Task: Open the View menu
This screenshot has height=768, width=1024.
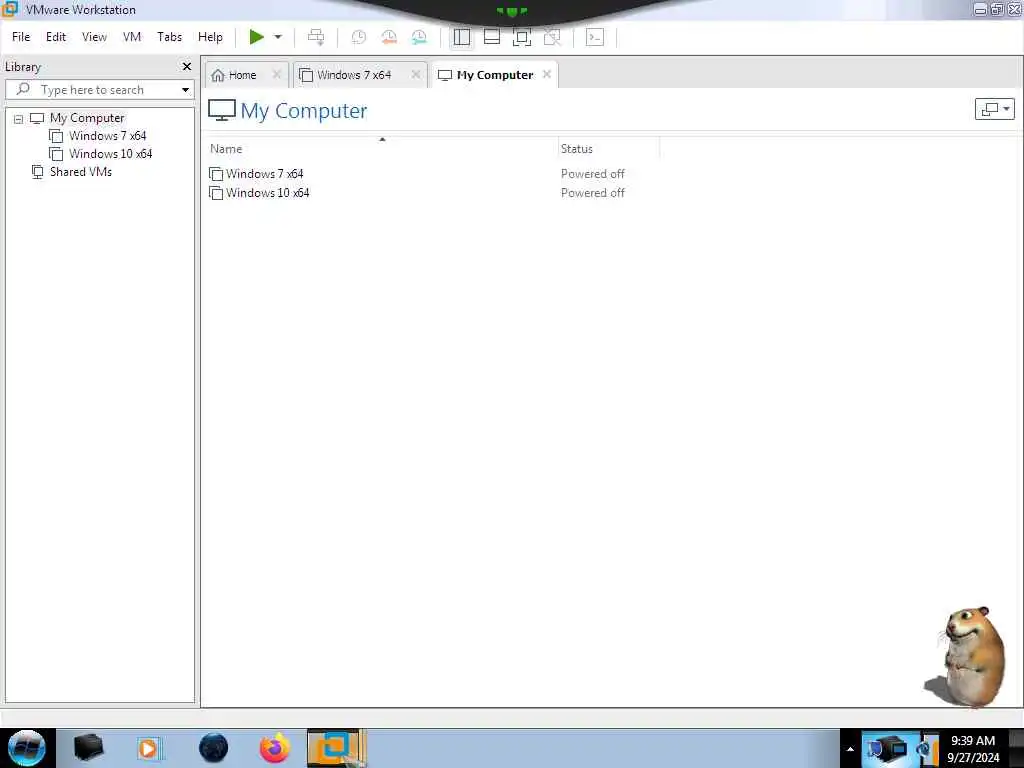Action: [x=94, y=37]
